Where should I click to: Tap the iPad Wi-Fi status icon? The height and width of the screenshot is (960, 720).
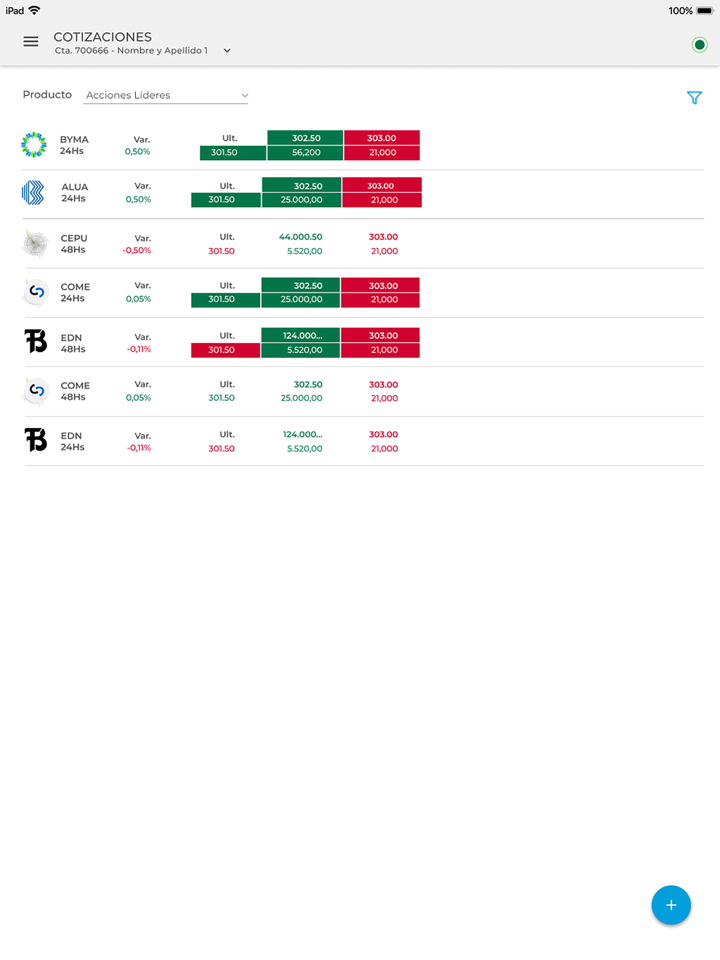click(34, 10)
